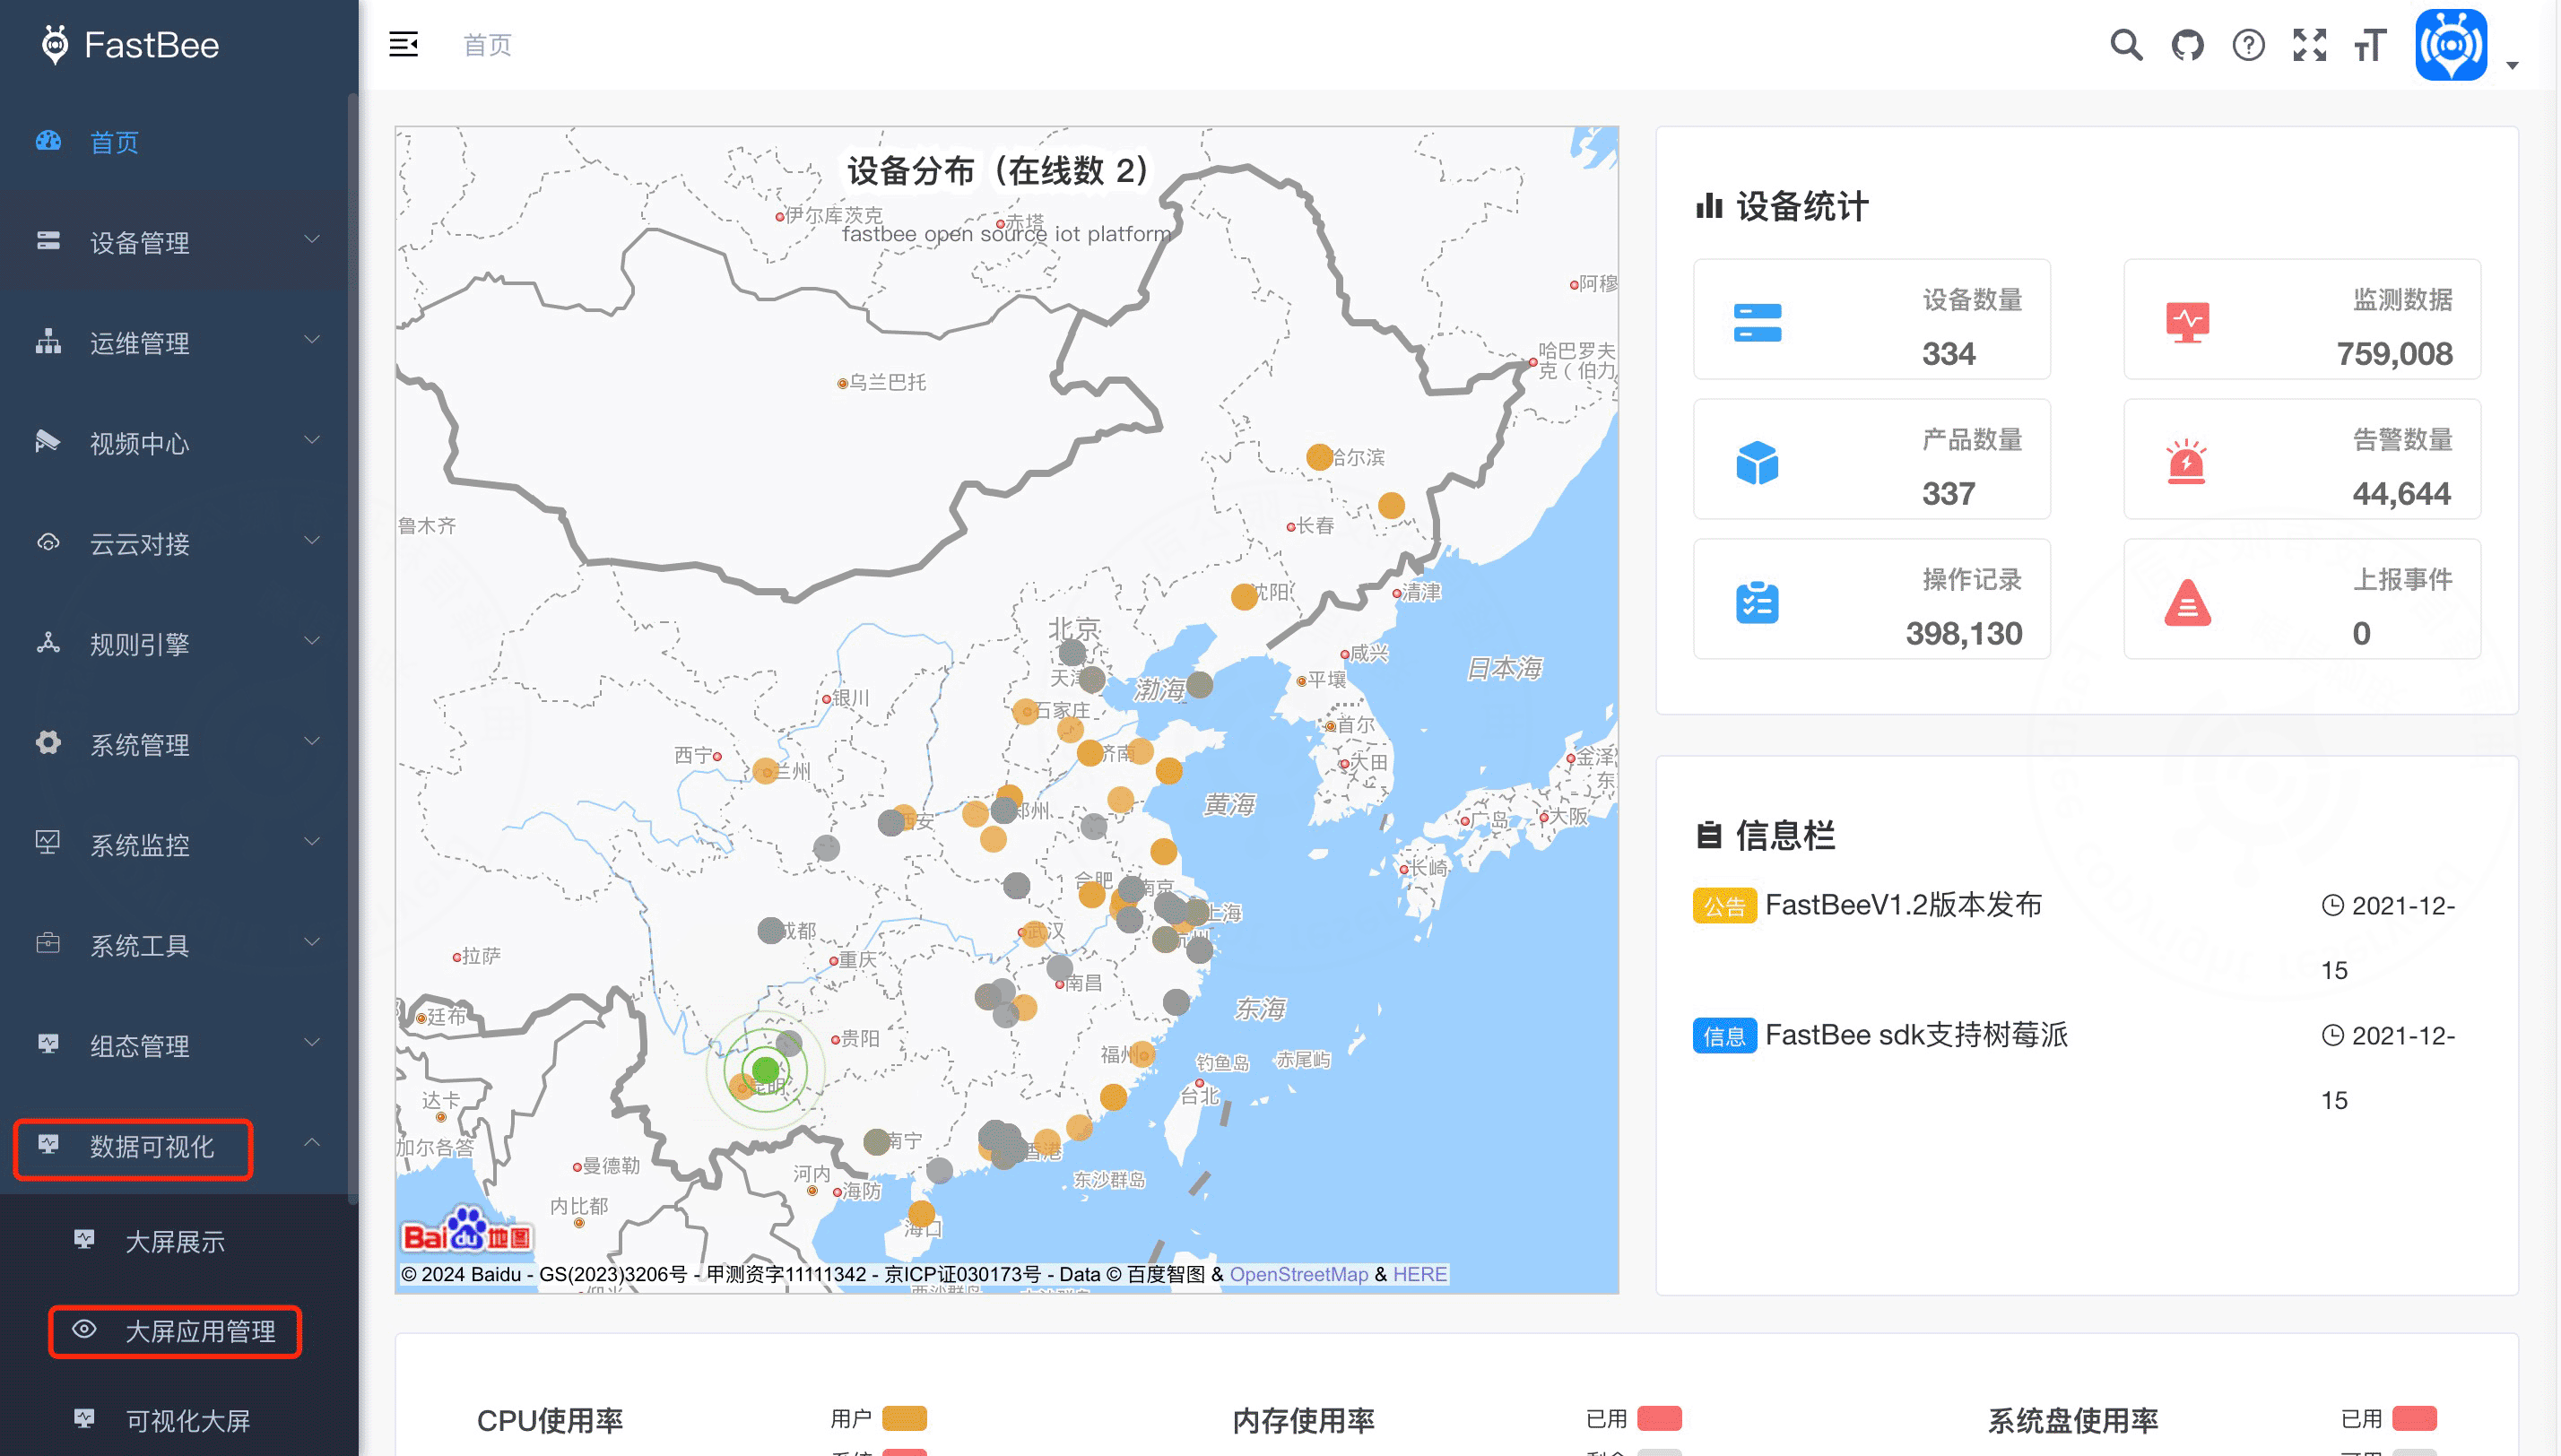
Task: Toggle the sidebar collapse hamburger icon
Action: (403, 44)
